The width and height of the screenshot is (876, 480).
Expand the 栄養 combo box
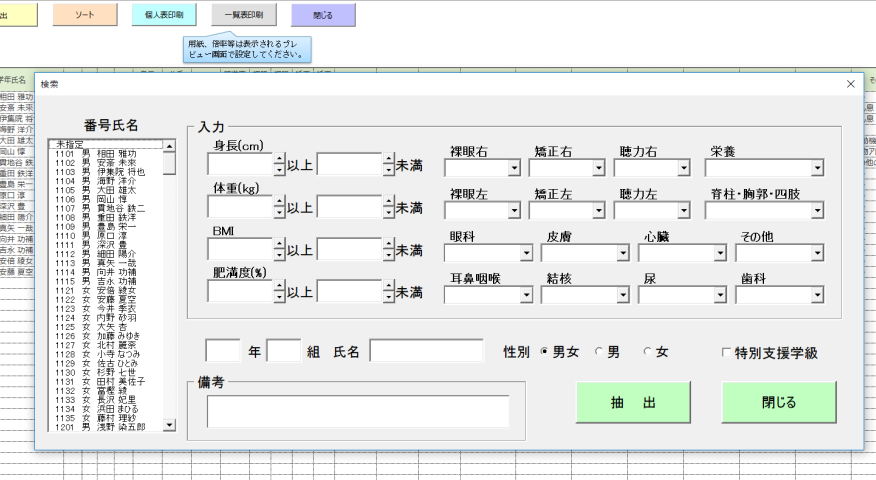point(817,169)
